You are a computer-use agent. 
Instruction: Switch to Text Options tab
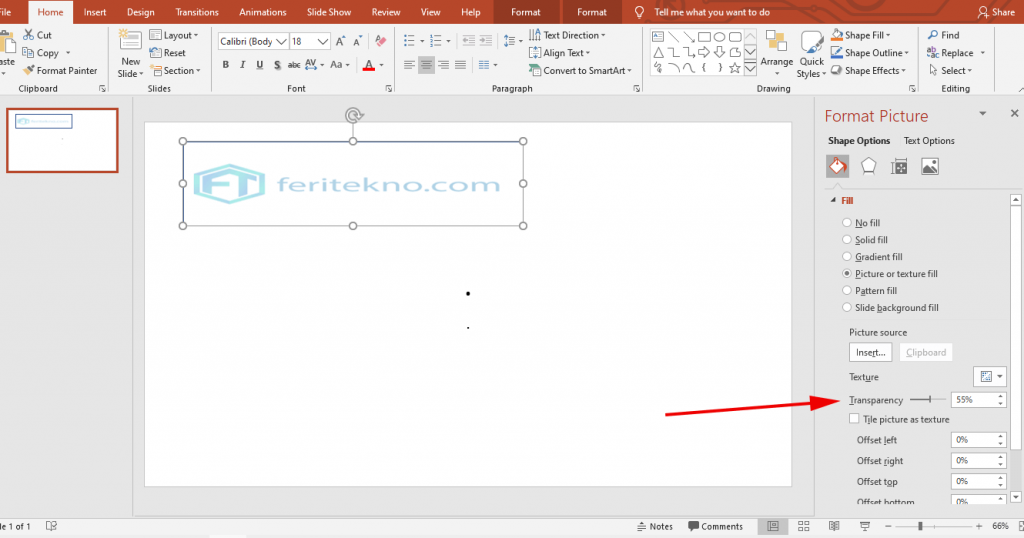tap(929, 140)
